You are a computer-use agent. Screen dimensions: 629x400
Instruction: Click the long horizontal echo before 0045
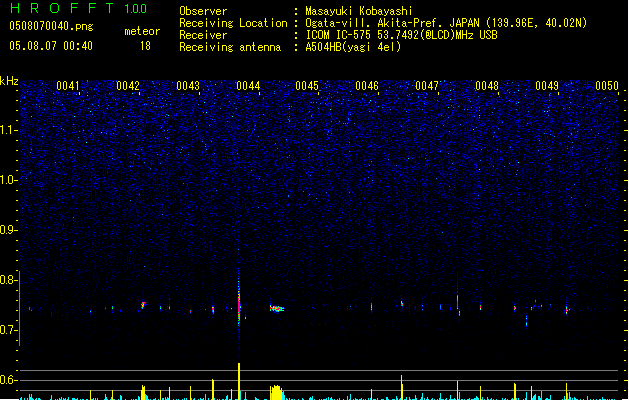click(x=276, y=309)
